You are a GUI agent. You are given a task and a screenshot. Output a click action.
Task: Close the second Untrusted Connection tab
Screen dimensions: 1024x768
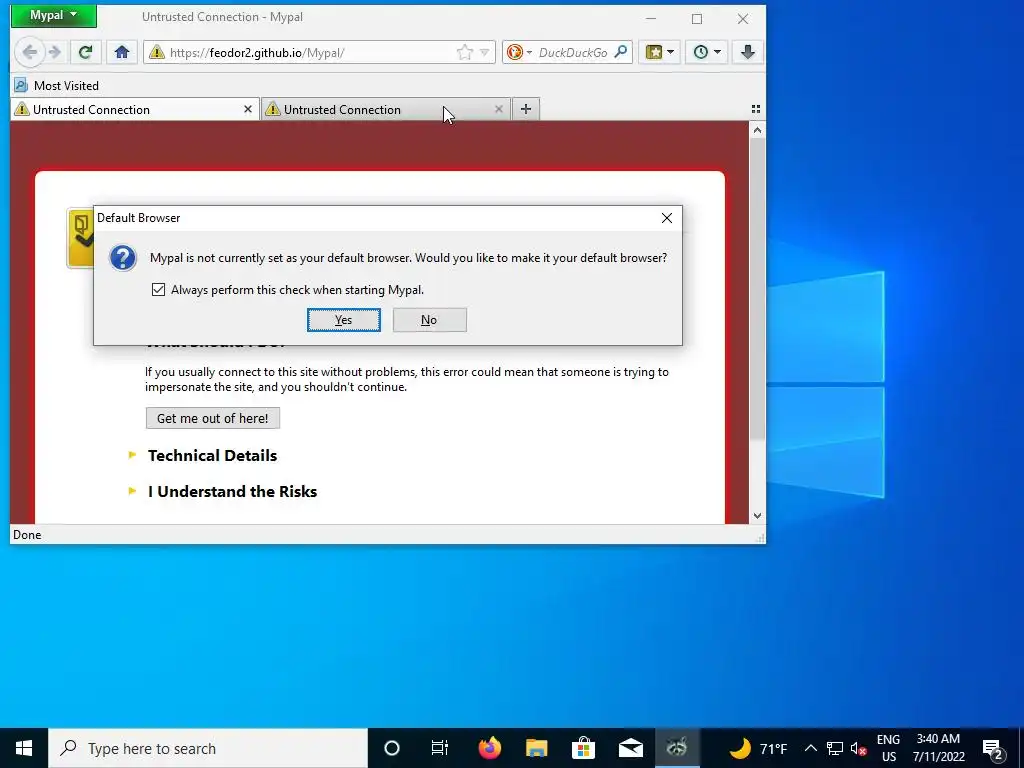499,110
